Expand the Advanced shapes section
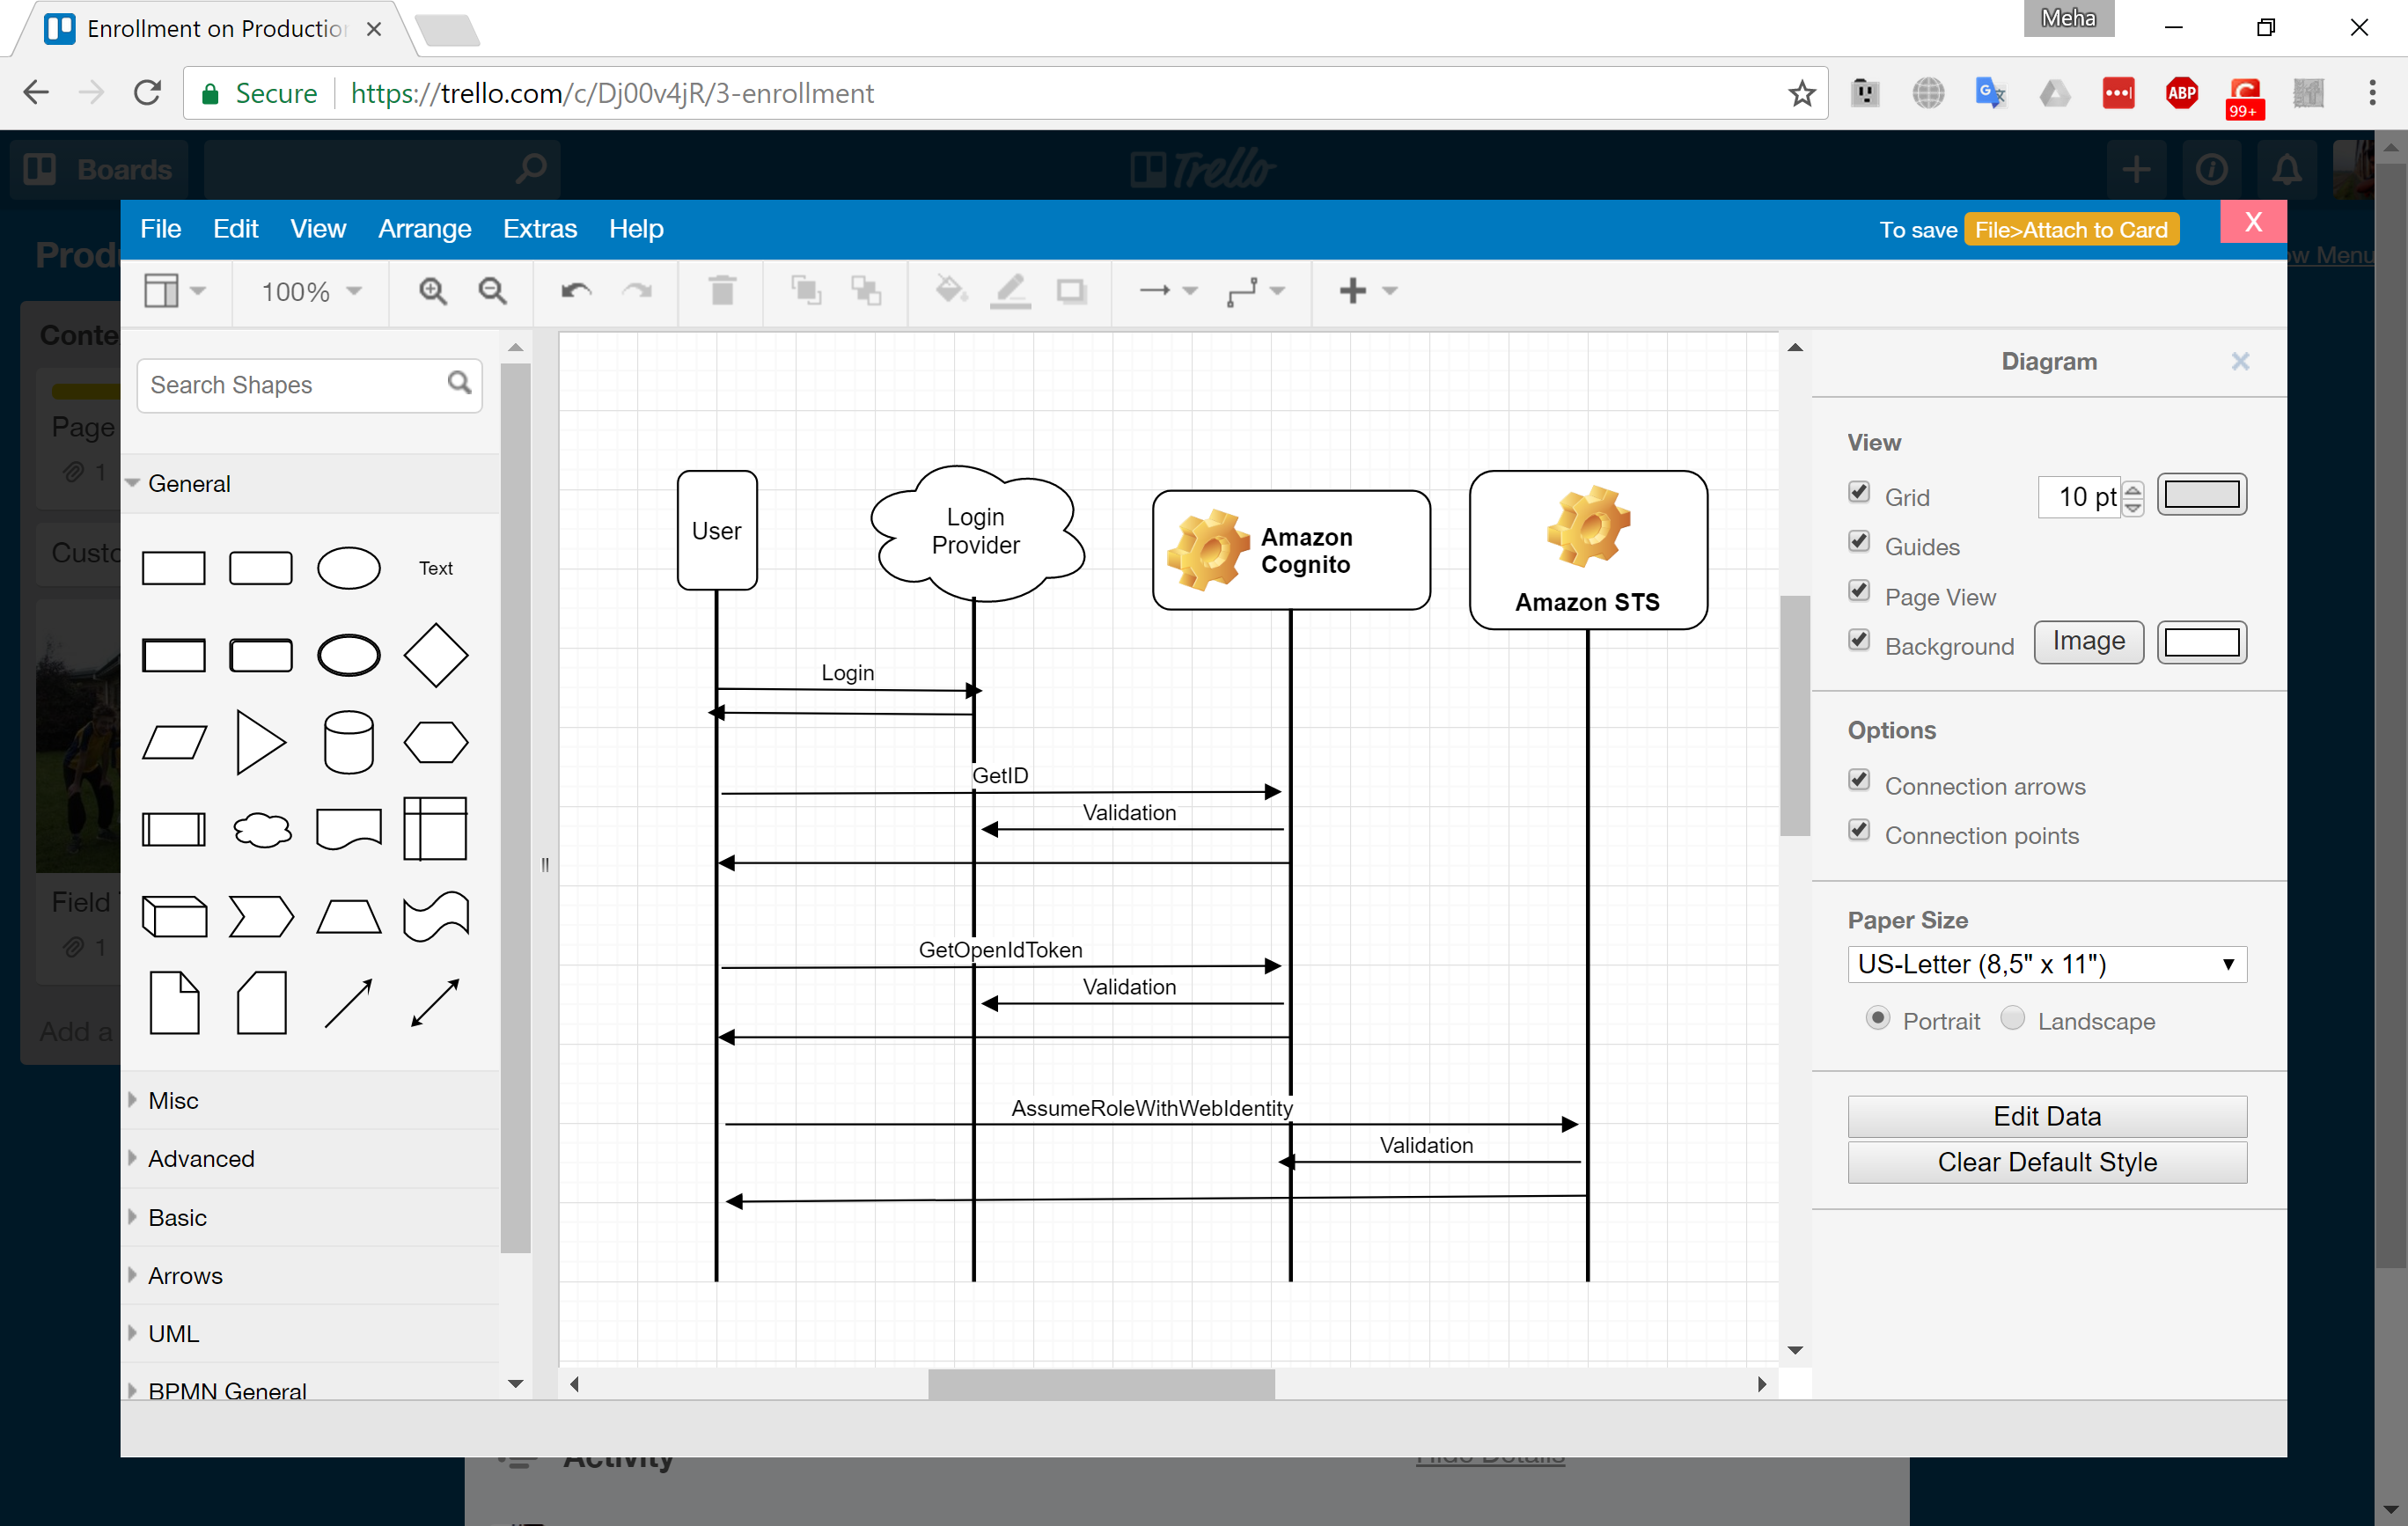This screenshot has width=2408, height=1526. point(201,1158)
